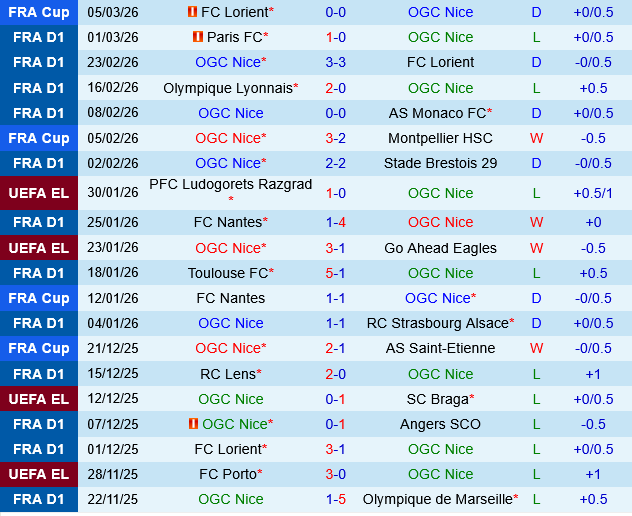Click the UEFA EL label in the 30/01/26 row
Image resolution: width=632 pixels, height=516 pixels.
click(39, 193)
